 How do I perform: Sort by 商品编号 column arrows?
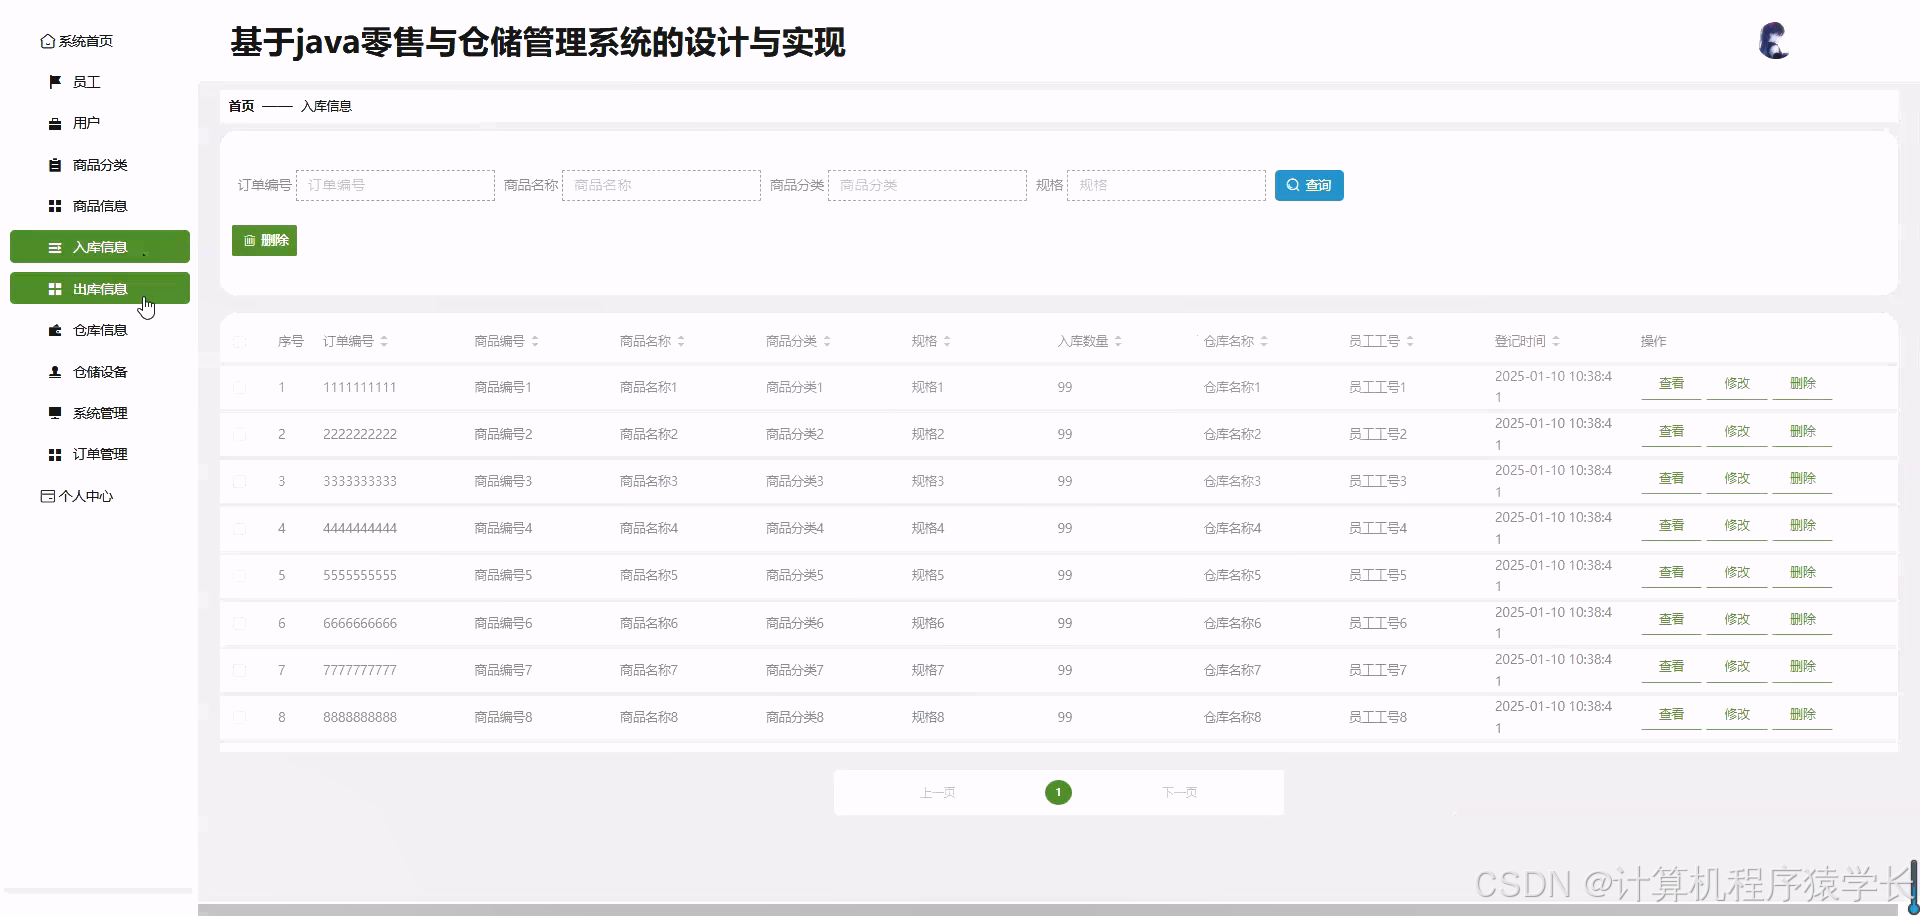pos(535,341)
